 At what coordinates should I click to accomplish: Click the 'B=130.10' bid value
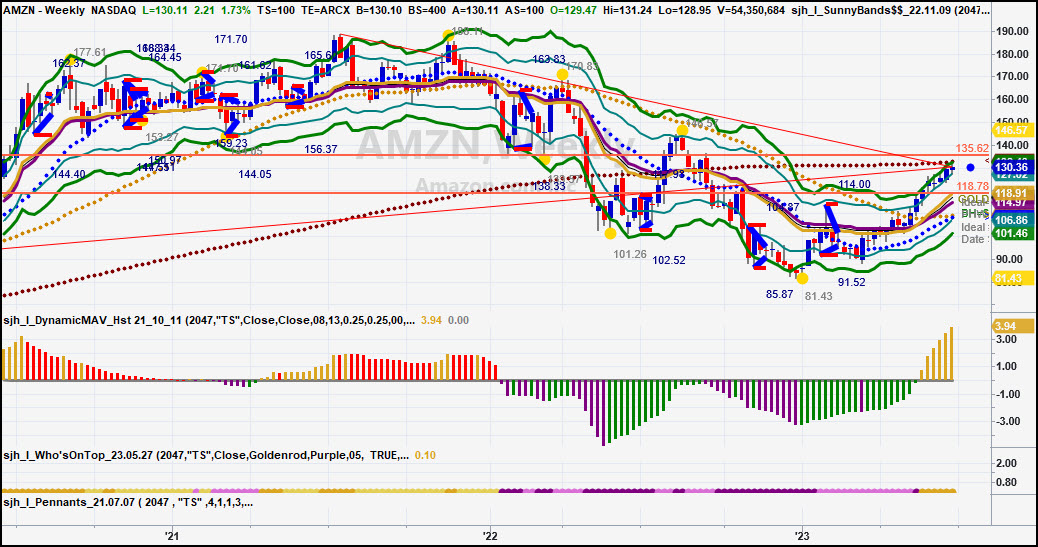tap(379, 11)
